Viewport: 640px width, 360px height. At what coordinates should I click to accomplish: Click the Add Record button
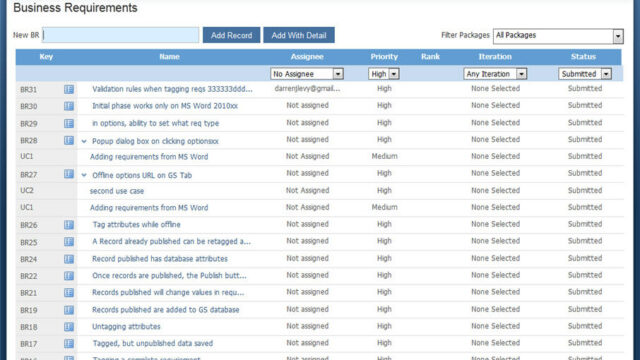click(x=231, y=35)
